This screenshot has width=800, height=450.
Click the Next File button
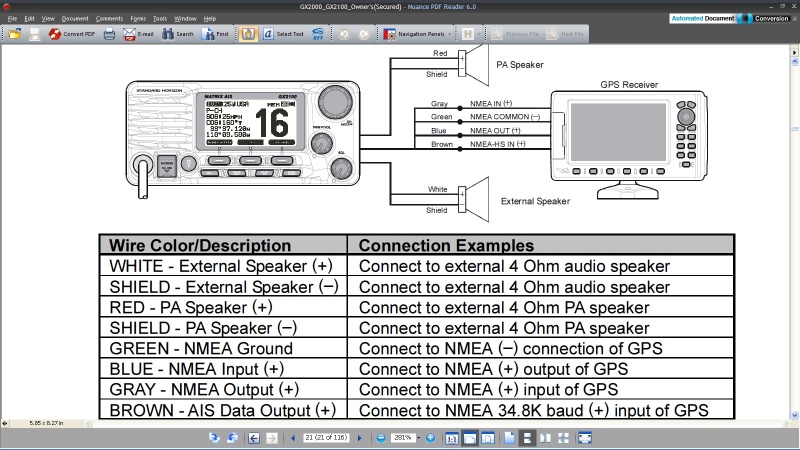click(565, 34)
